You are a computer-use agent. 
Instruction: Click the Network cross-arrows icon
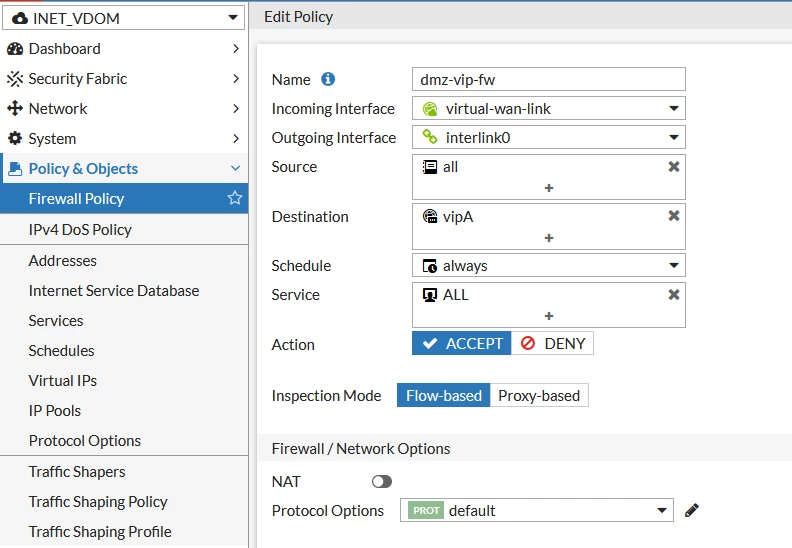(x=15, y=109)
